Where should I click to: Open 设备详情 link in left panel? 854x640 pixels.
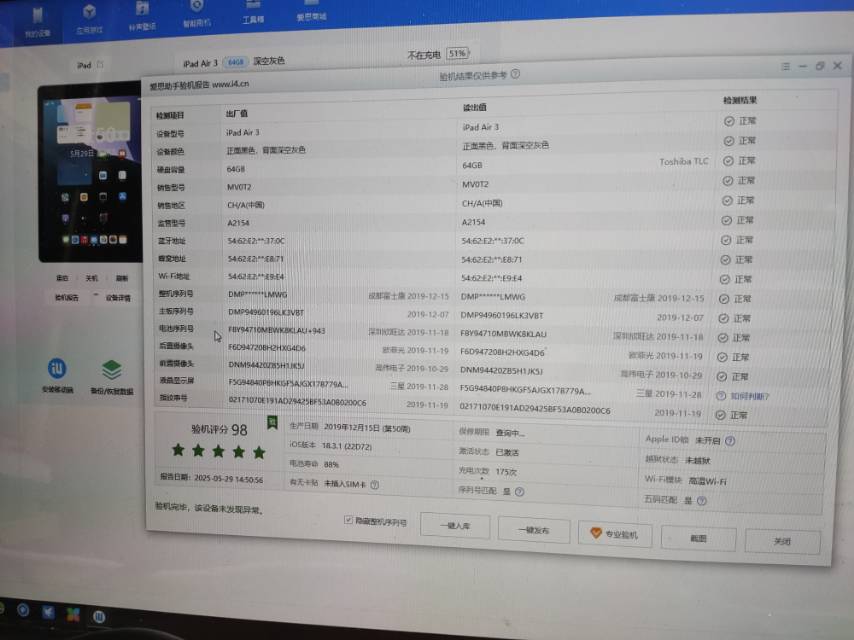pyautogui.click(x=118, y=298)
